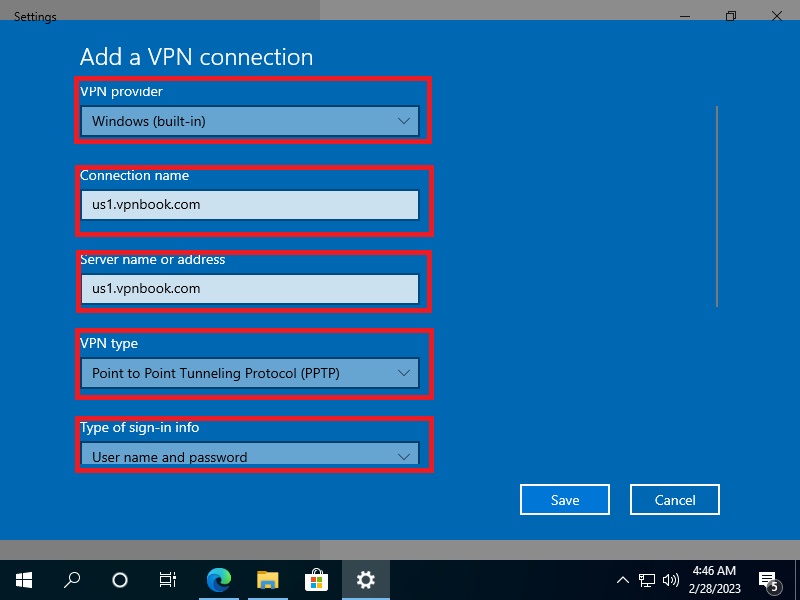This screenshot has width=800, height=600.
Task: Click the Connection name text field
Action: point(250,205)
